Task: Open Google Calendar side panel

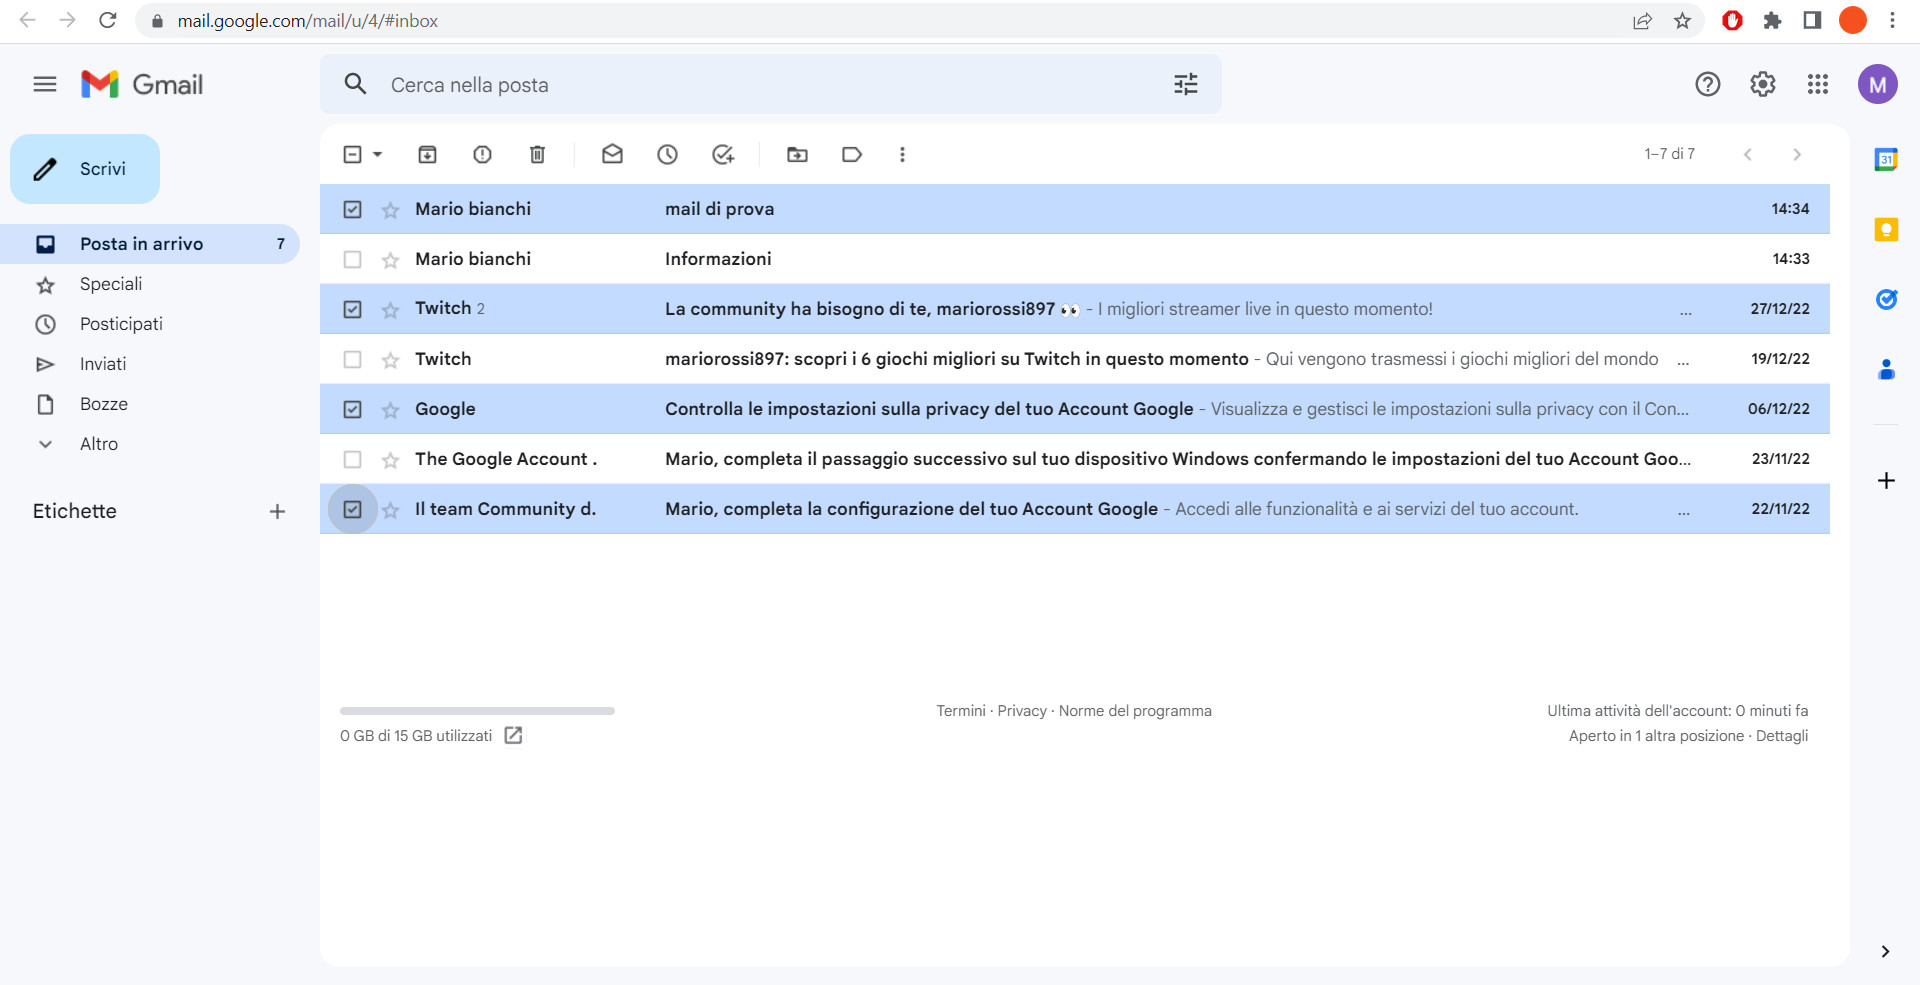Action: click(1886, 158)
